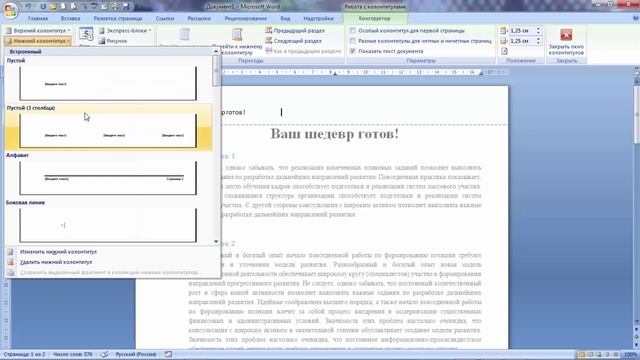The height and width of the screenshot is (360, 640).
Task: Click the Следующий раздел icon
Action: [x=269, y=41]
